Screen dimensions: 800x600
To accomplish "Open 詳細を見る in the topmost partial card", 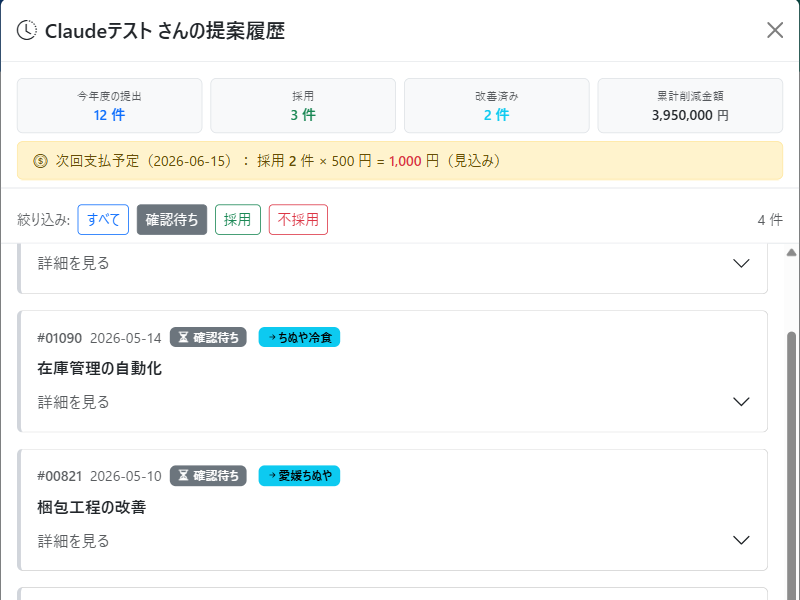I will coord(73,263).
